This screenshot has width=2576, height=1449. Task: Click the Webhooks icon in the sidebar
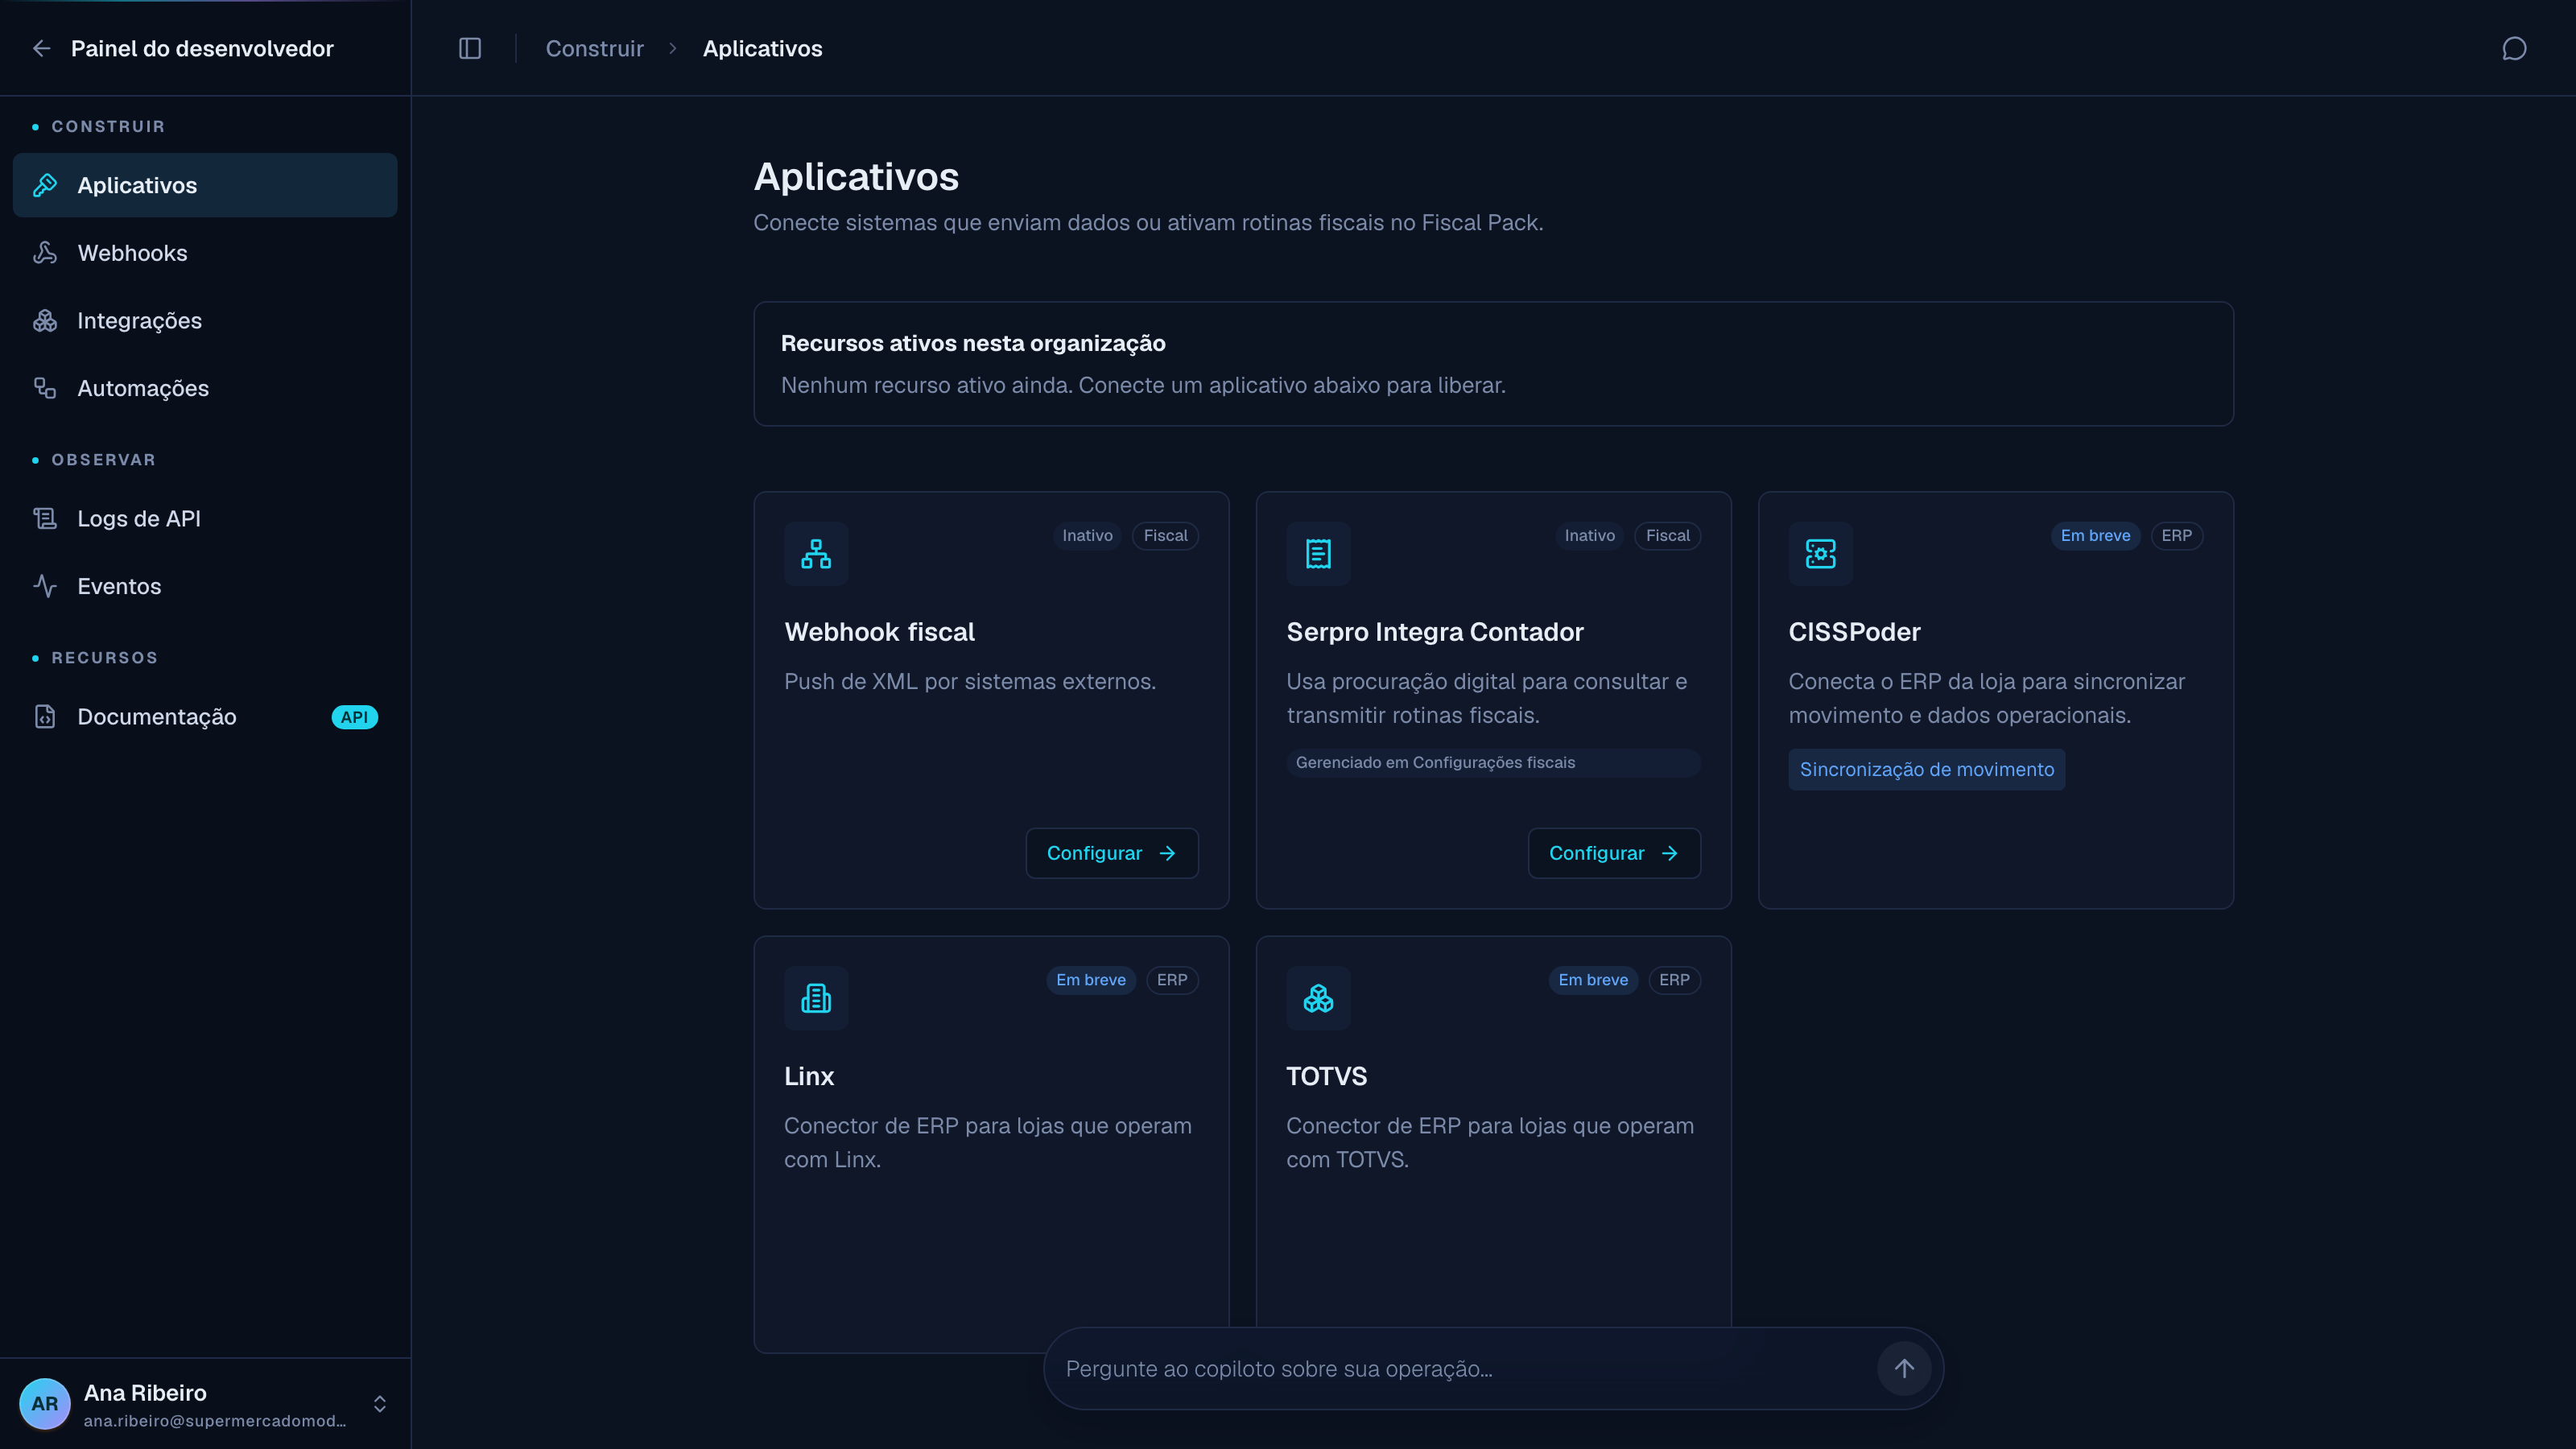45,253
